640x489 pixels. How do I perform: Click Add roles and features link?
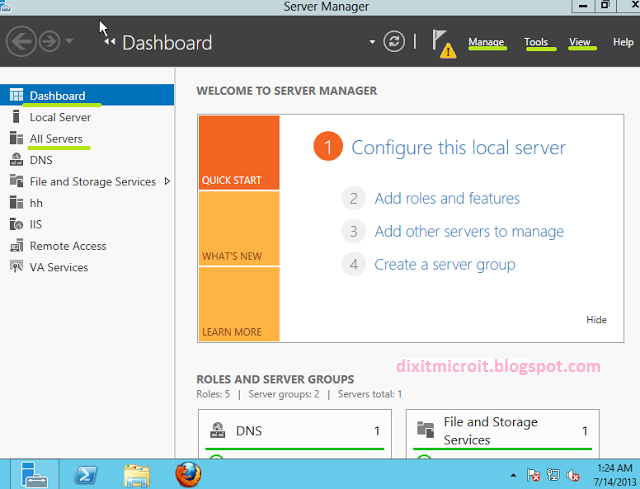[x=447, y=198]
